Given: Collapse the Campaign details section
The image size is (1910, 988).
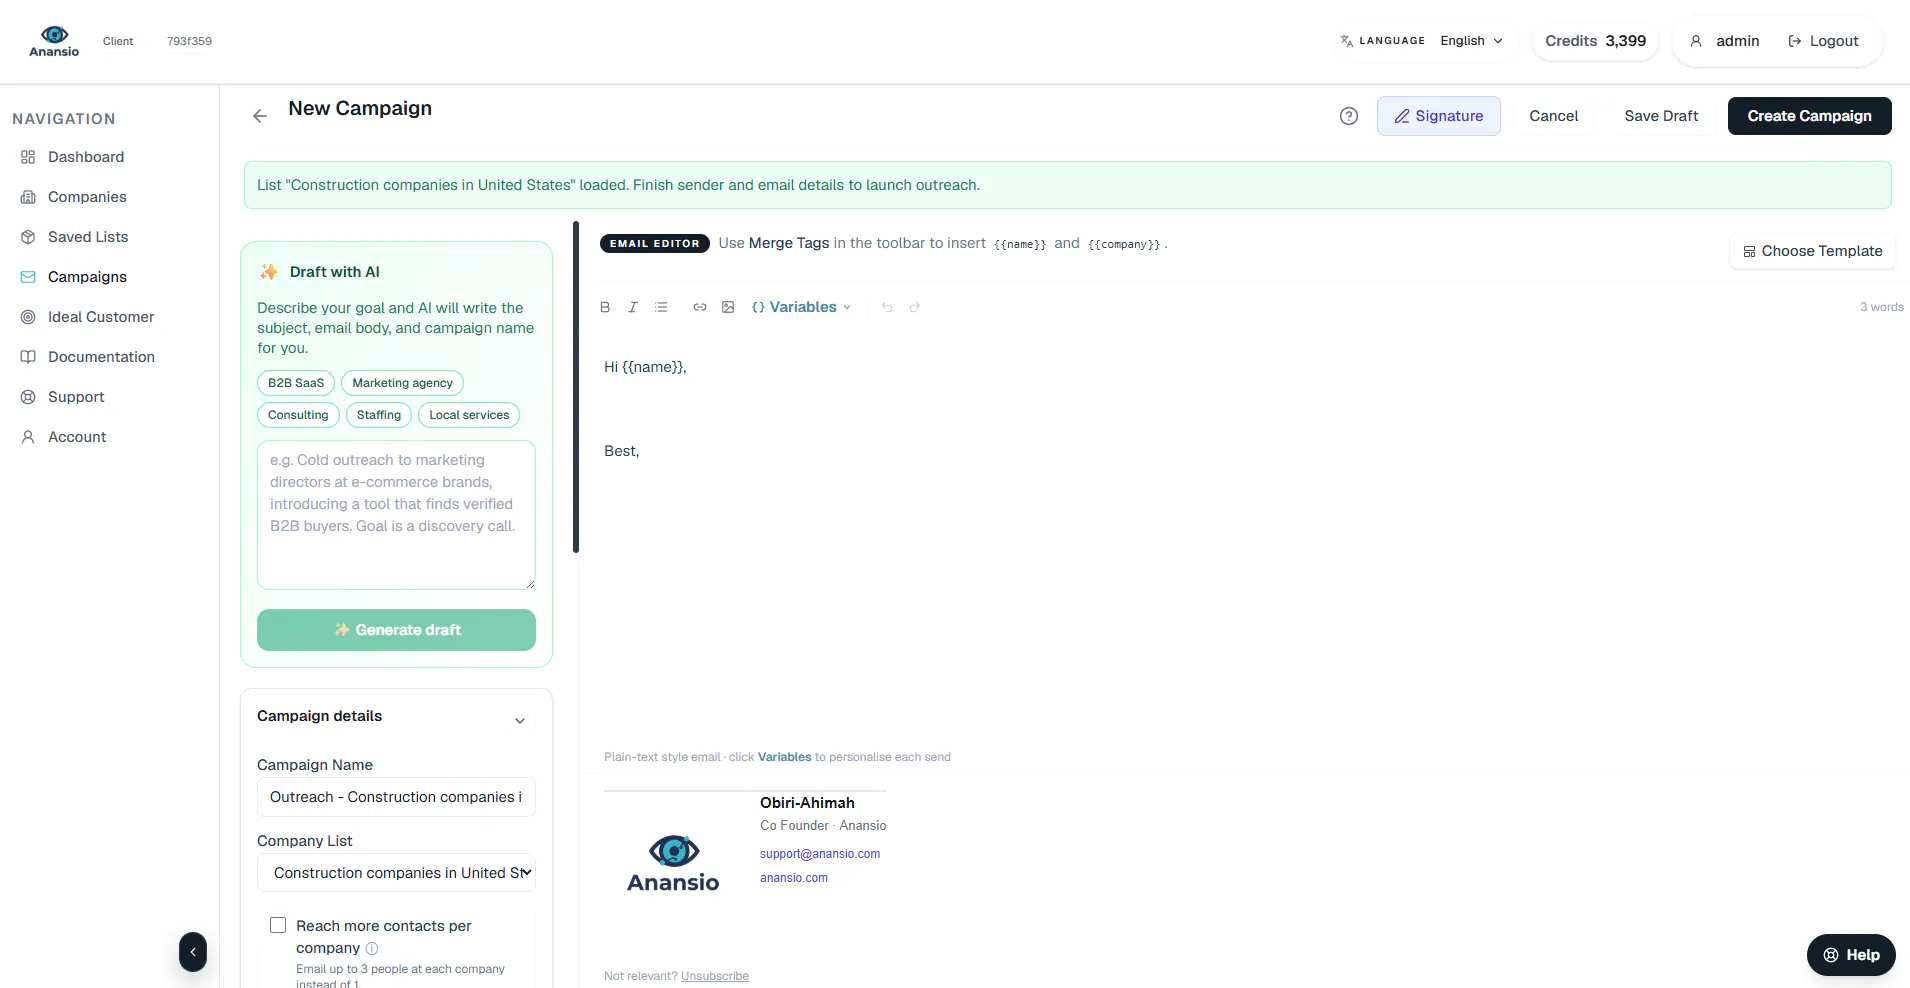Looking at the screenshot, I should pyautogui.click(x=520, y=721).
